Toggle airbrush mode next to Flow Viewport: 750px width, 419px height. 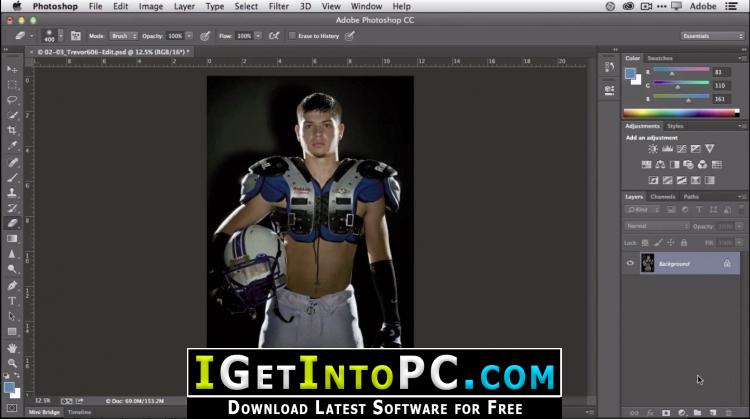tap(274, 36)
